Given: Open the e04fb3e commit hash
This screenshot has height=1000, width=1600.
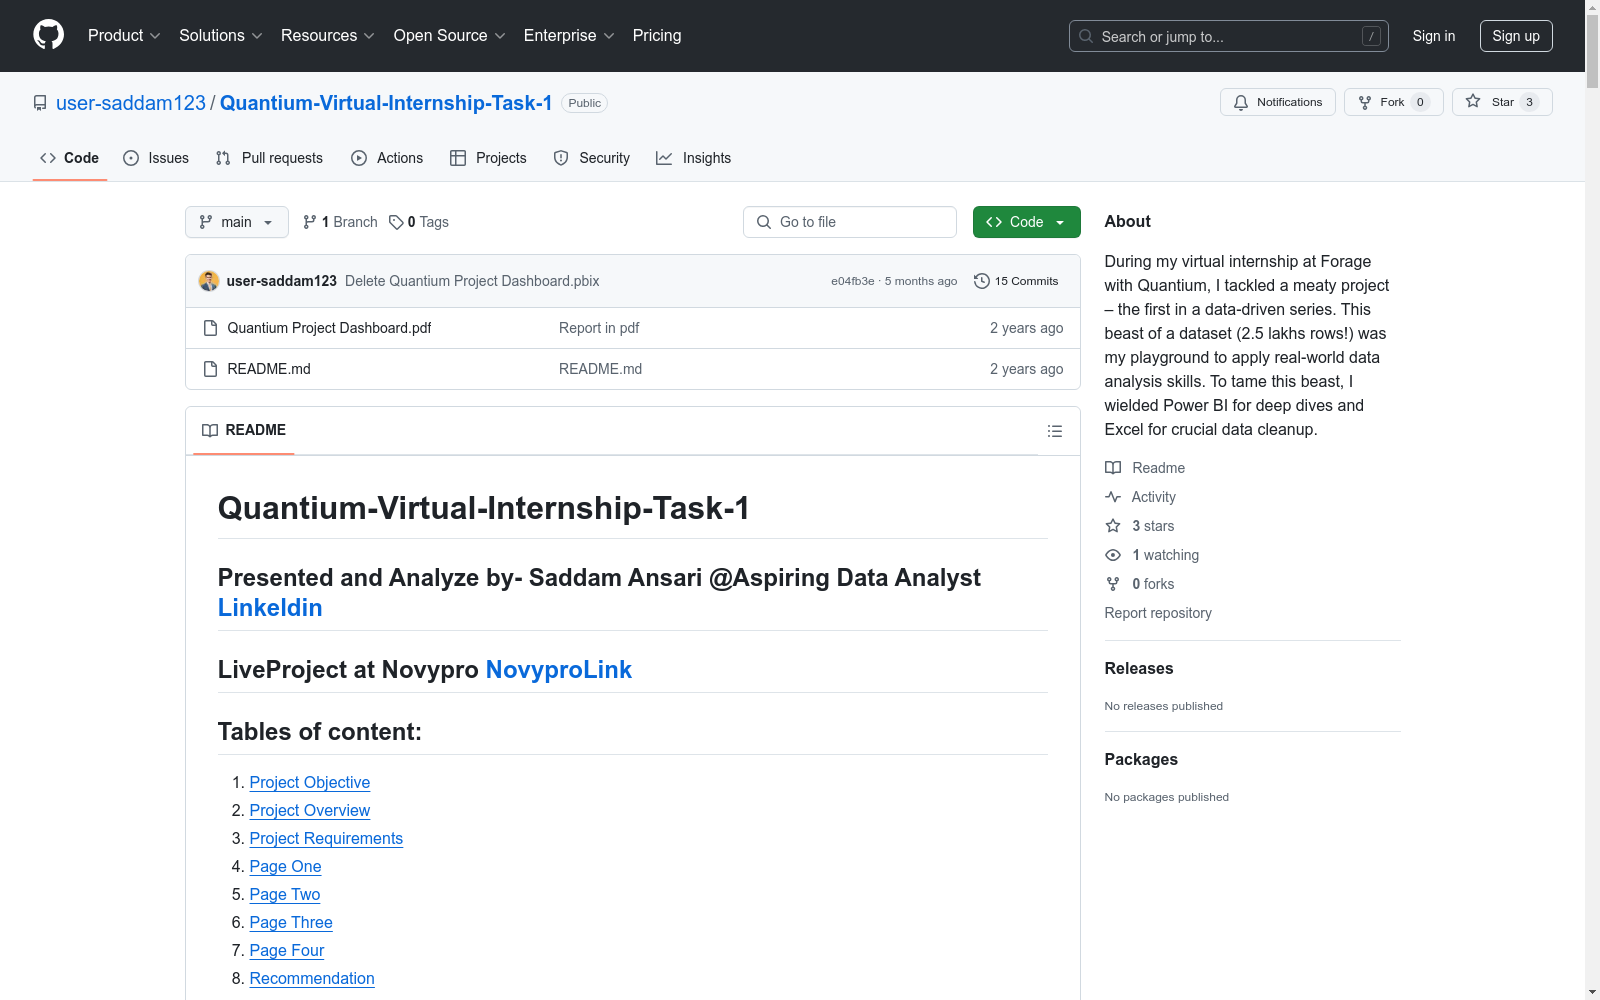Looking at the screenshot, I should click(x=853, y=281).
